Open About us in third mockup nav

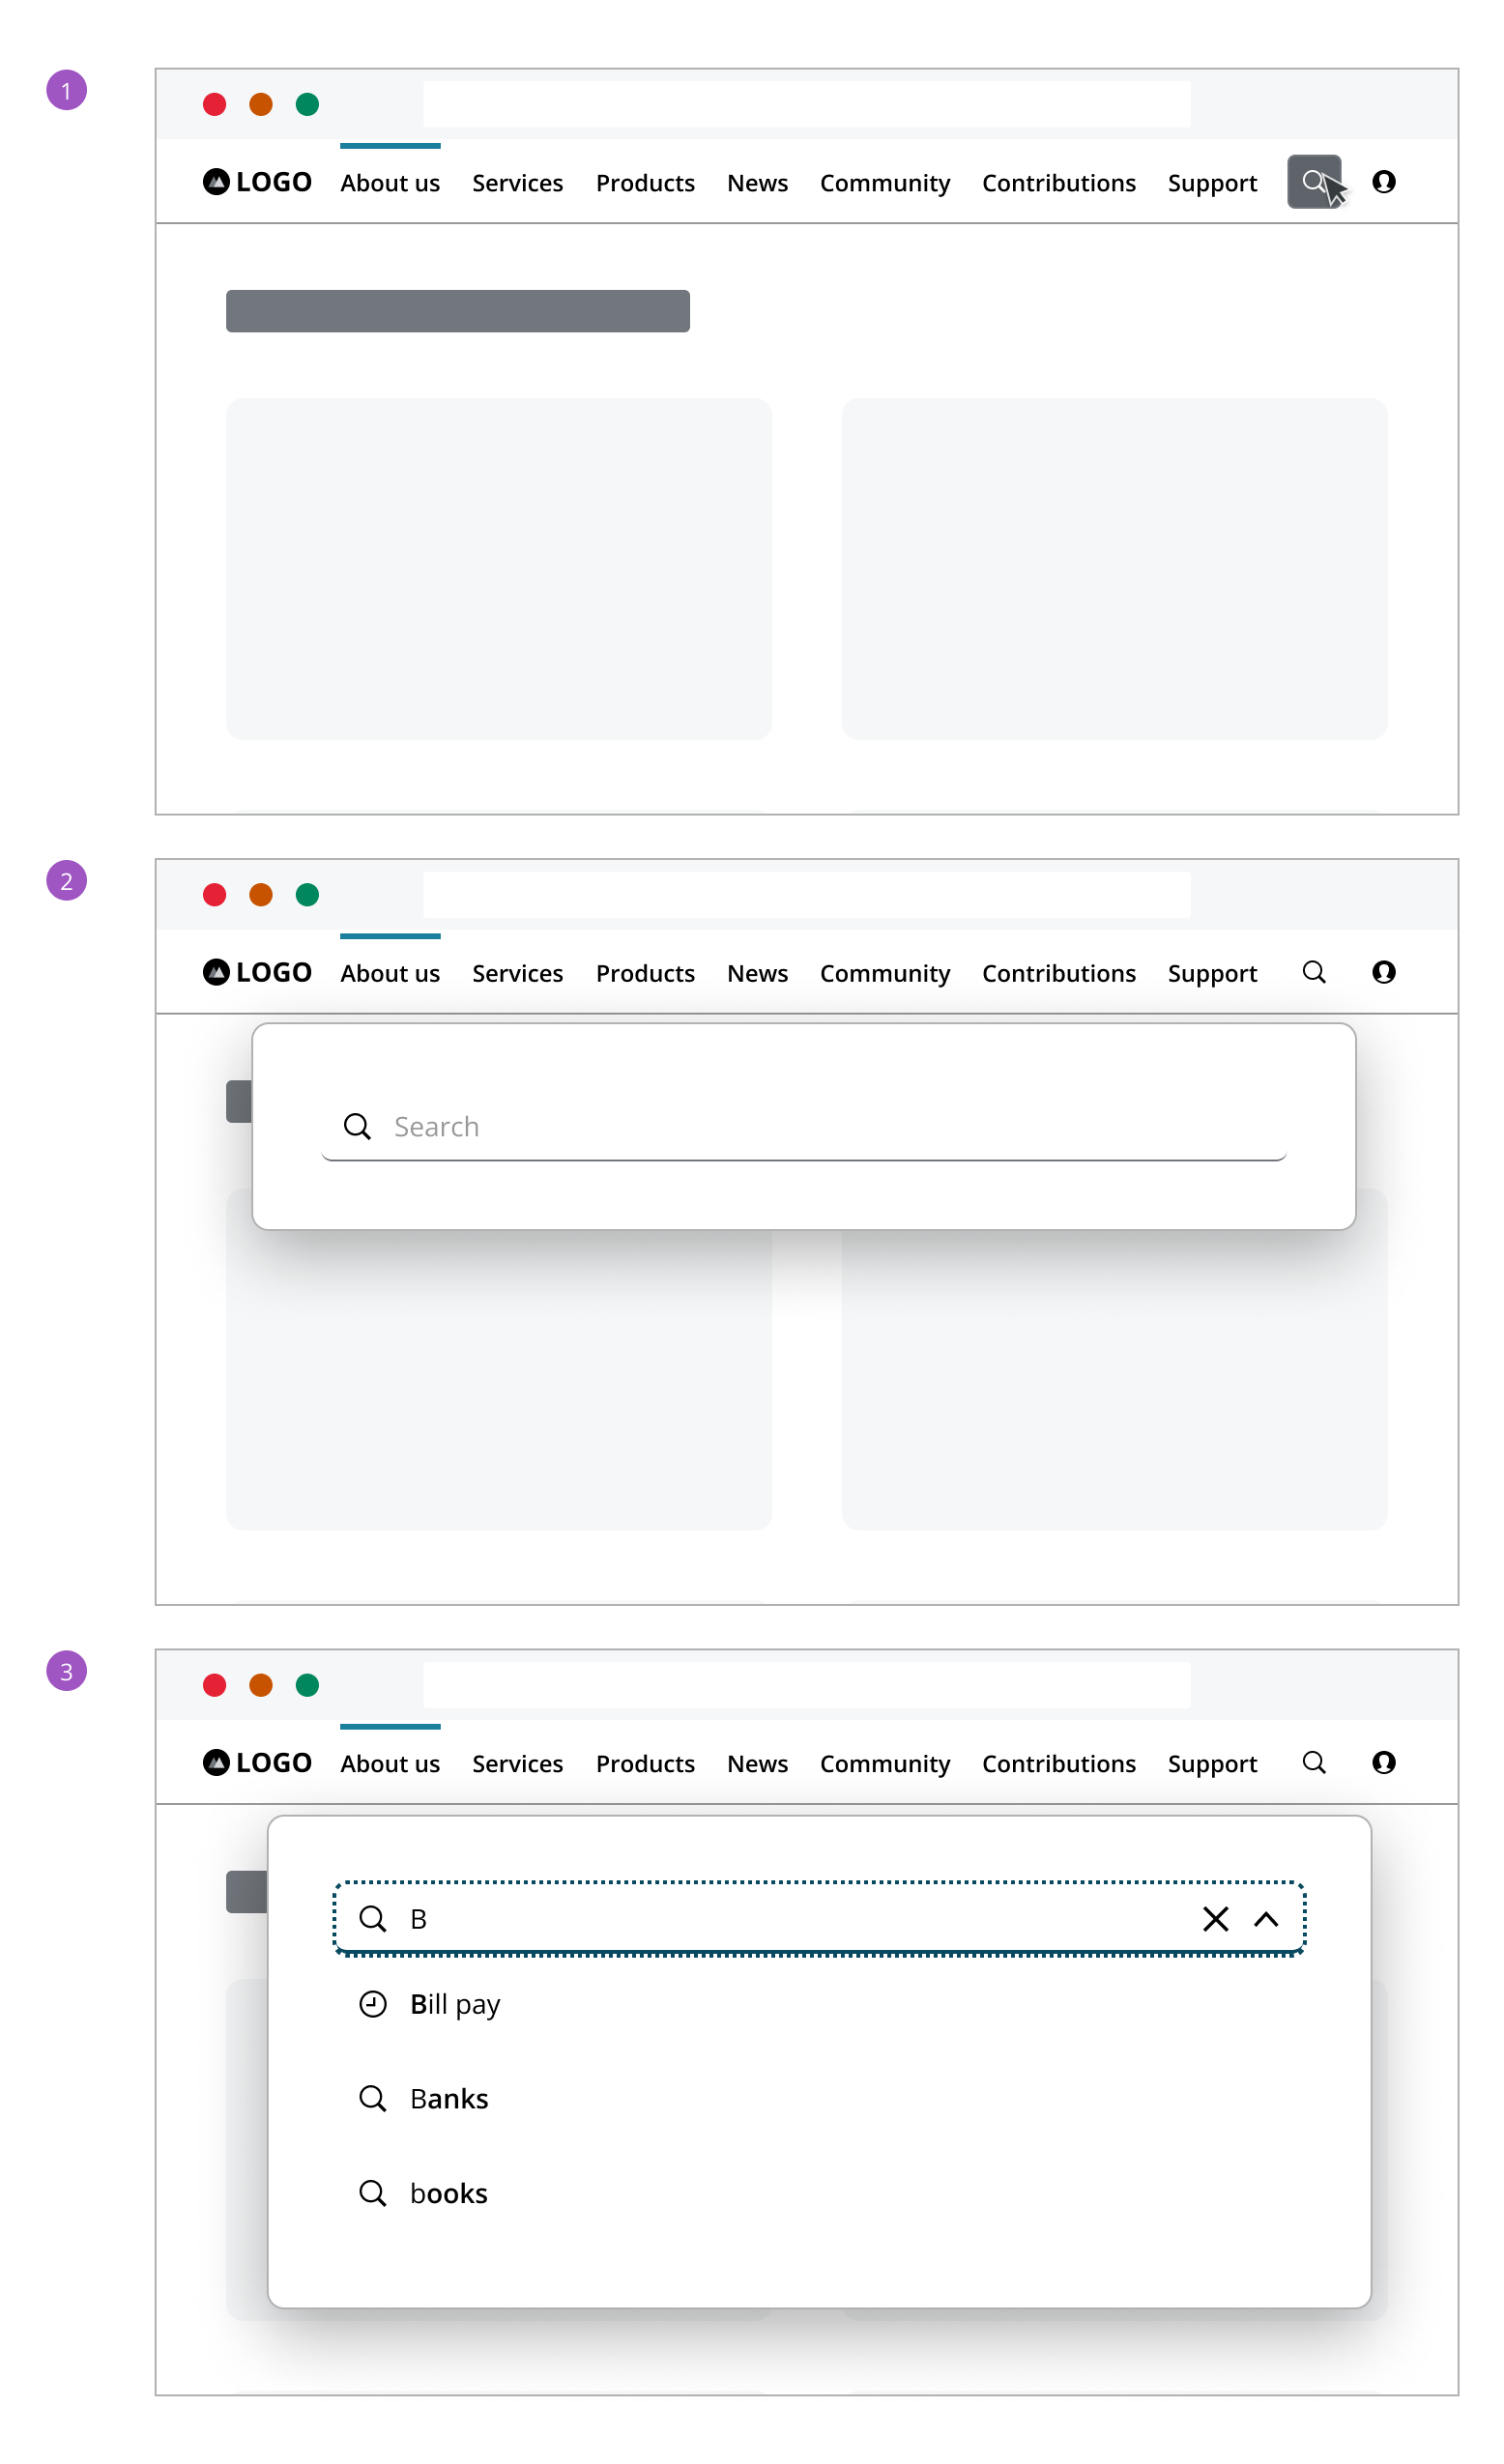(390, 1763)
